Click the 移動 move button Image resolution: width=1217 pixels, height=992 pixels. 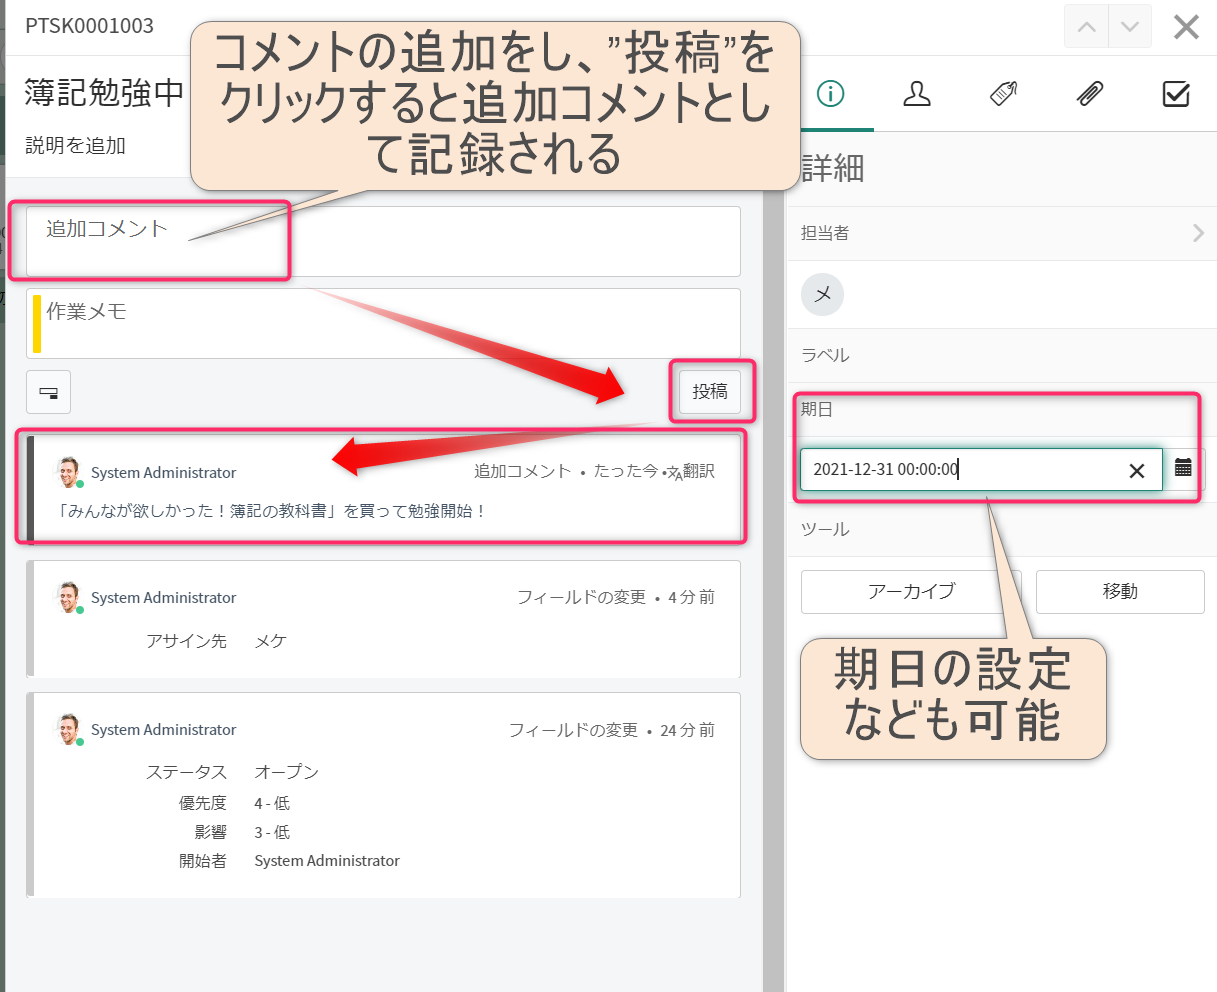[x=1120, y=592]
